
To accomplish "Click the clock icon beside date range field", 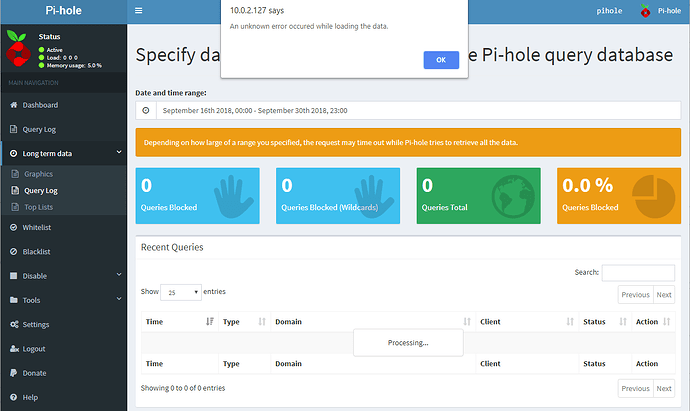I will (x=146, y=110).
